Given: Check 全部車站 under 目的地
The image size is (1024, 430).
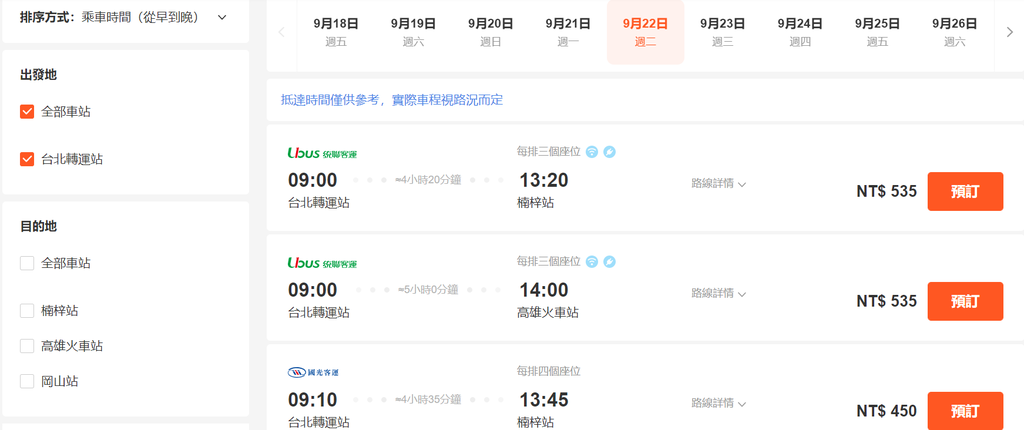Looking at the screenshot, I should [27, 263].
